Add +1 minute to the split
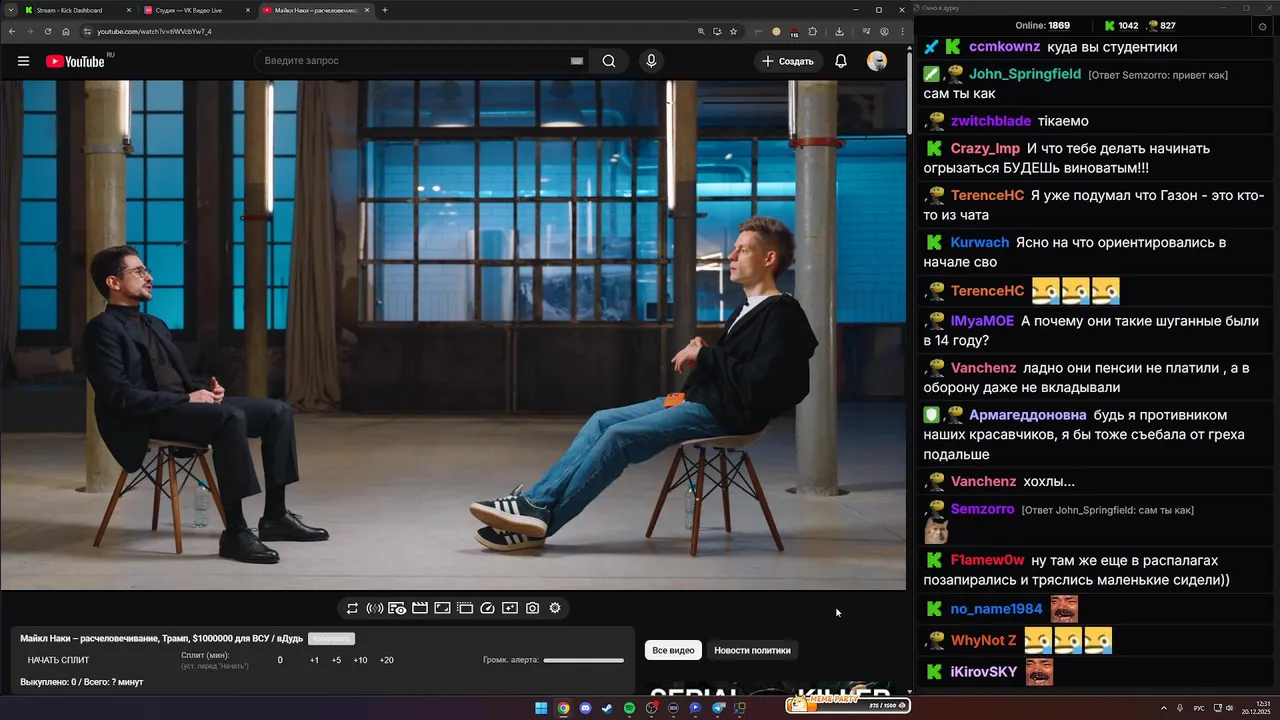This screenshot has height=720, width=1280. pyautogui.click(x=314, y=660)
